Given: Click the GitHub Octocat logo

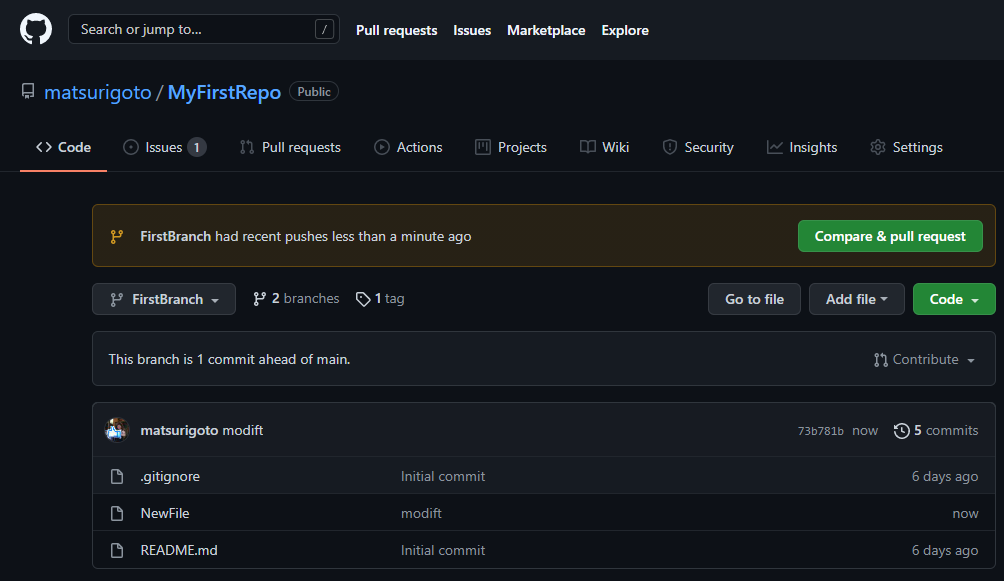Looking at the screenshot, I should [x=36, y=29].
